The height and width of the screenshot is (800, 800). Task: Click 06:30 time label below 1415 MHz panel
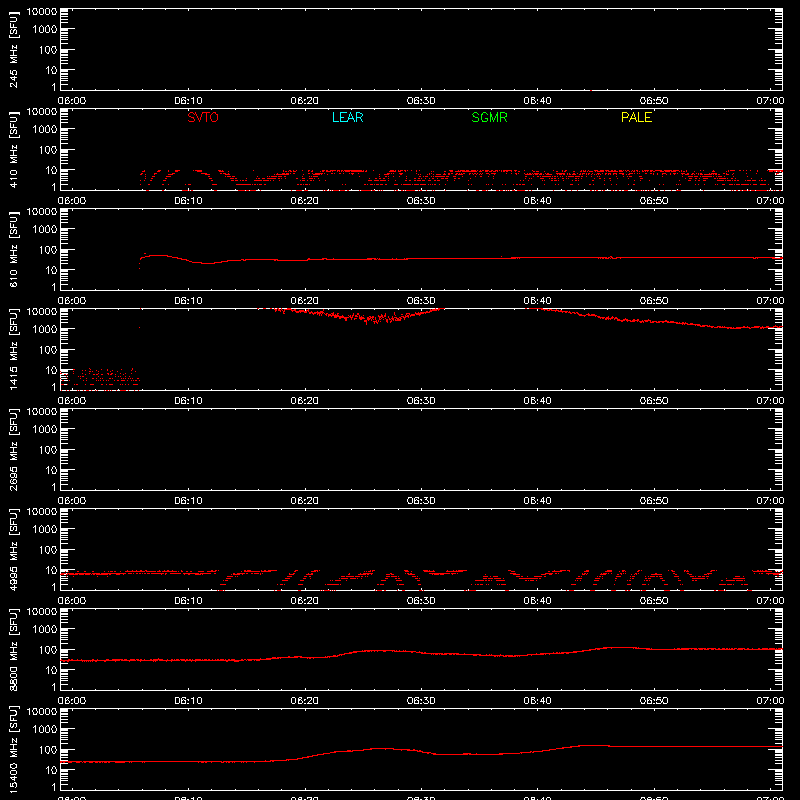click(421, 401)
